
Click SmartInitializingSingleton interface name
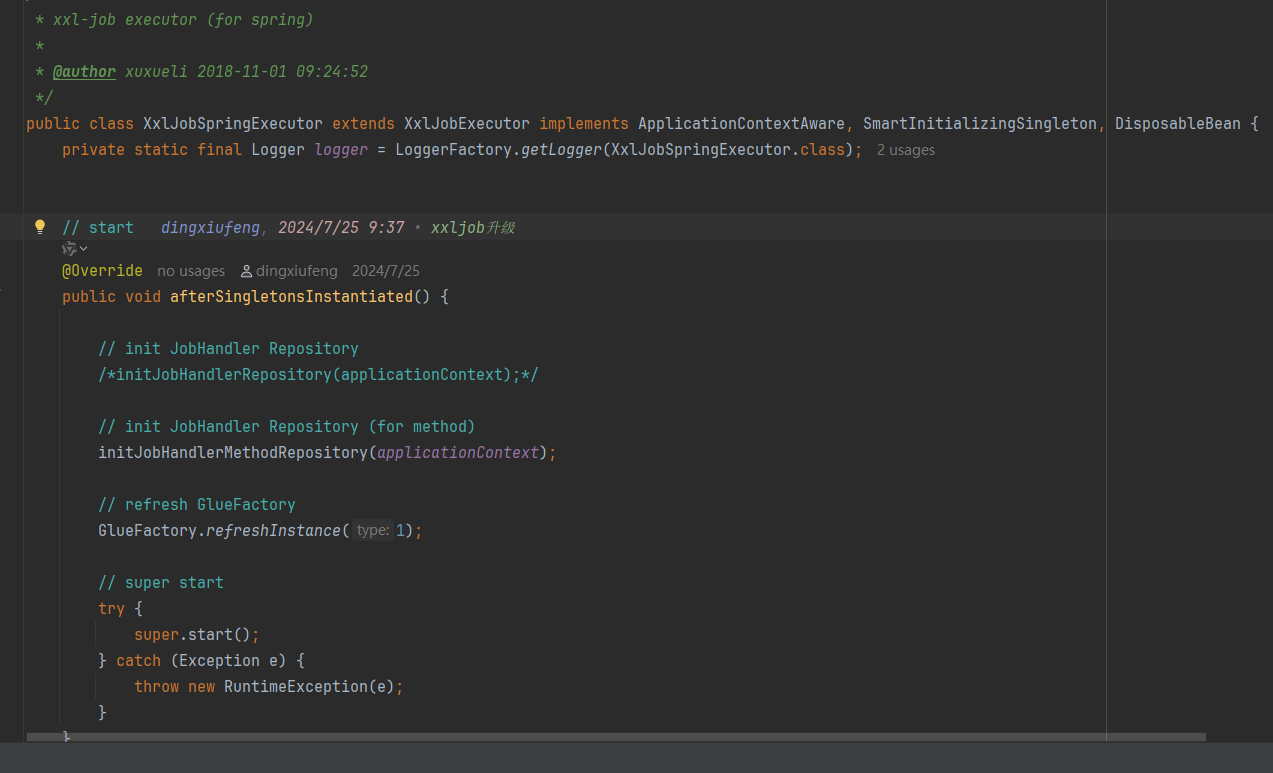(x=980, y=124)
